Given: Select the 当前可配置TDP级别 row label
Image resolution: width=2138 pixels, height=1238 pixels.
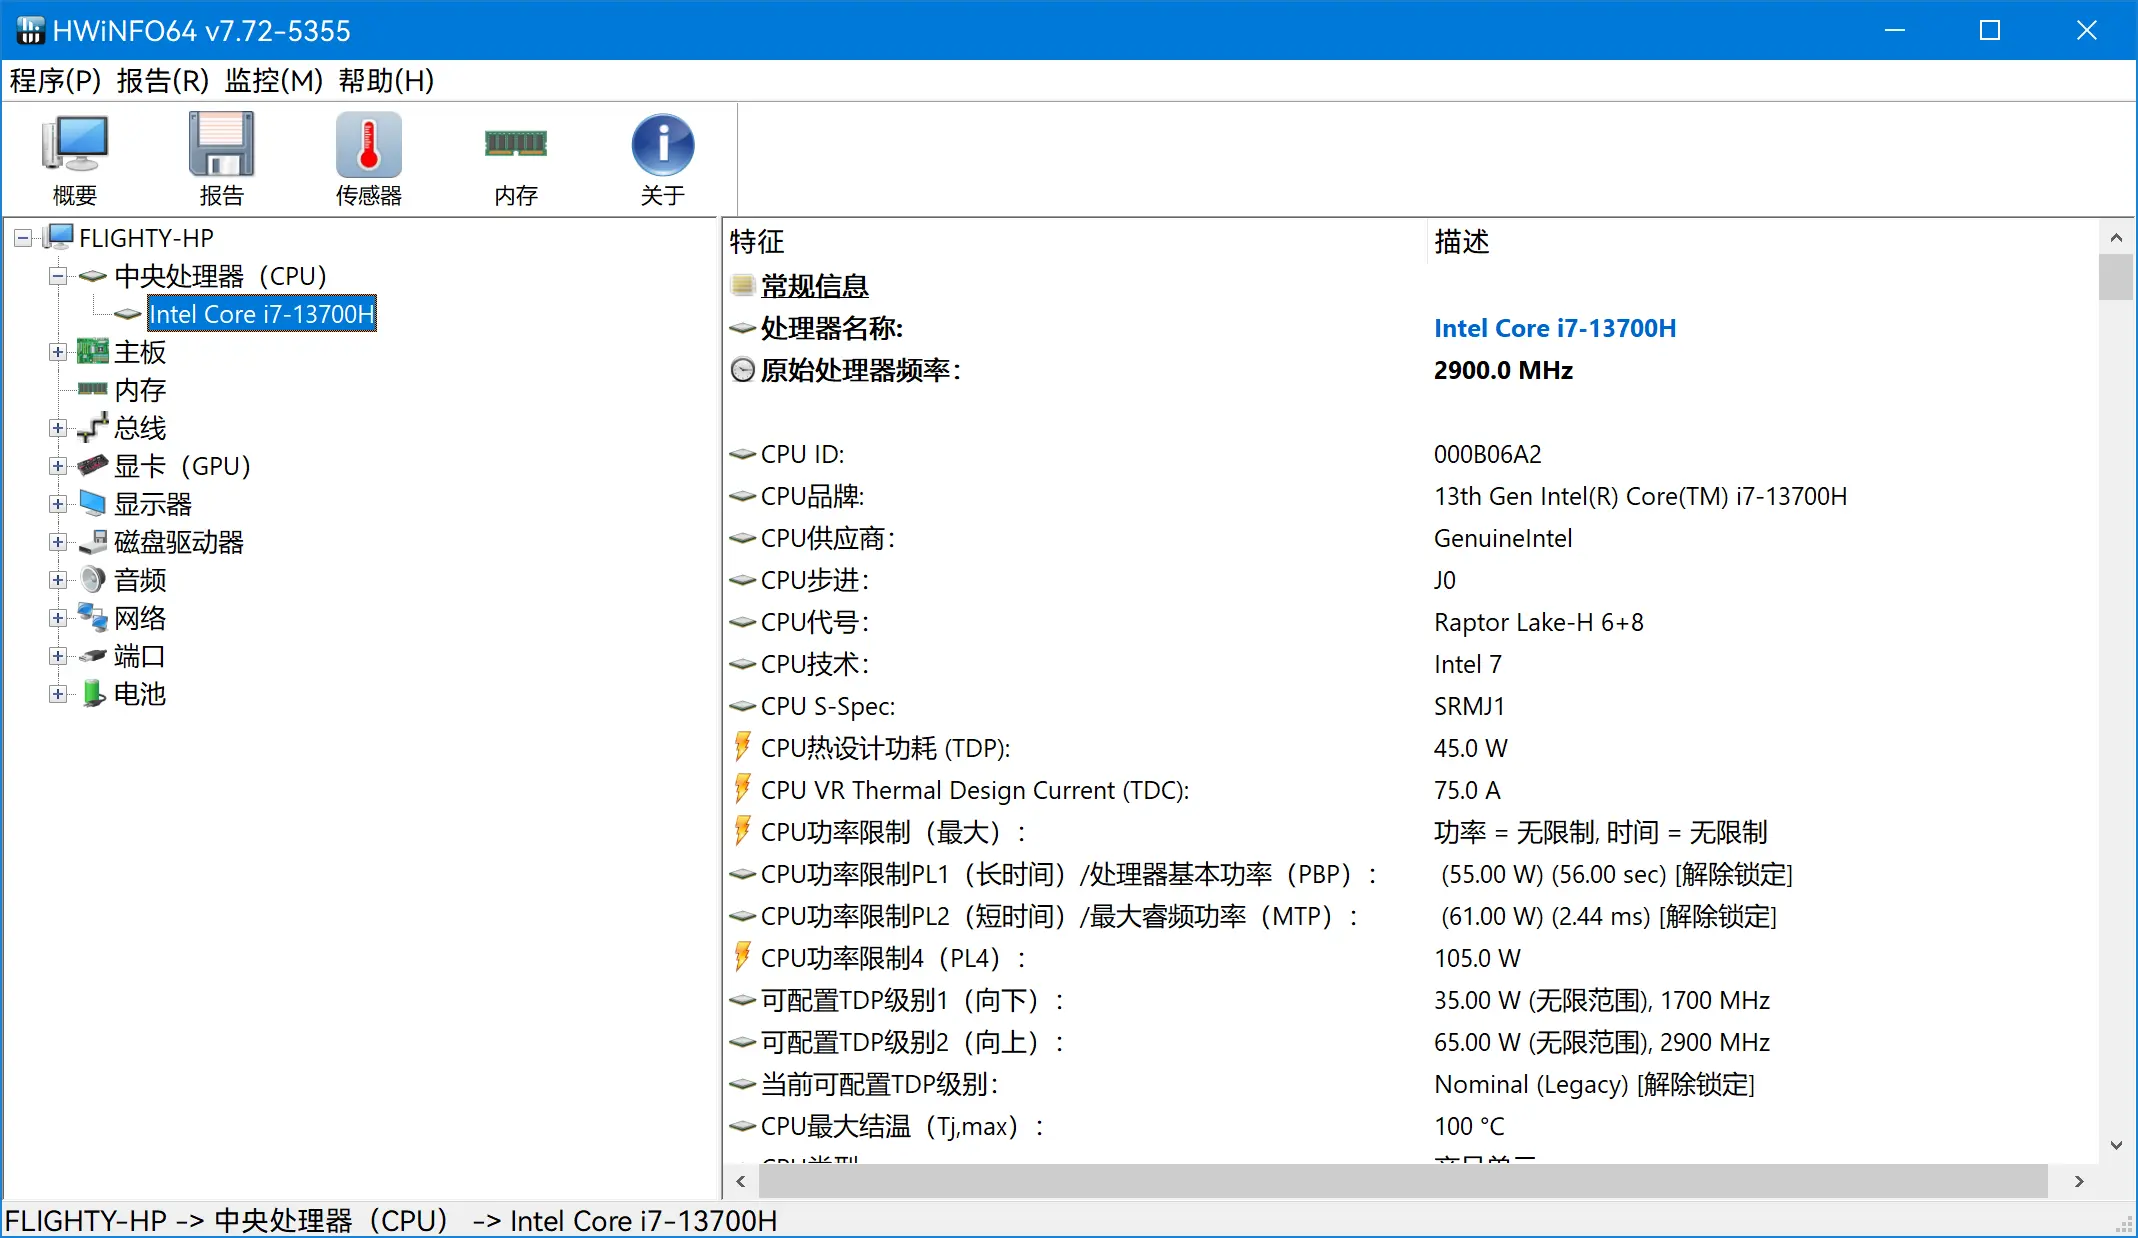Looking at the screenshot, I should tap(879, 1084).
